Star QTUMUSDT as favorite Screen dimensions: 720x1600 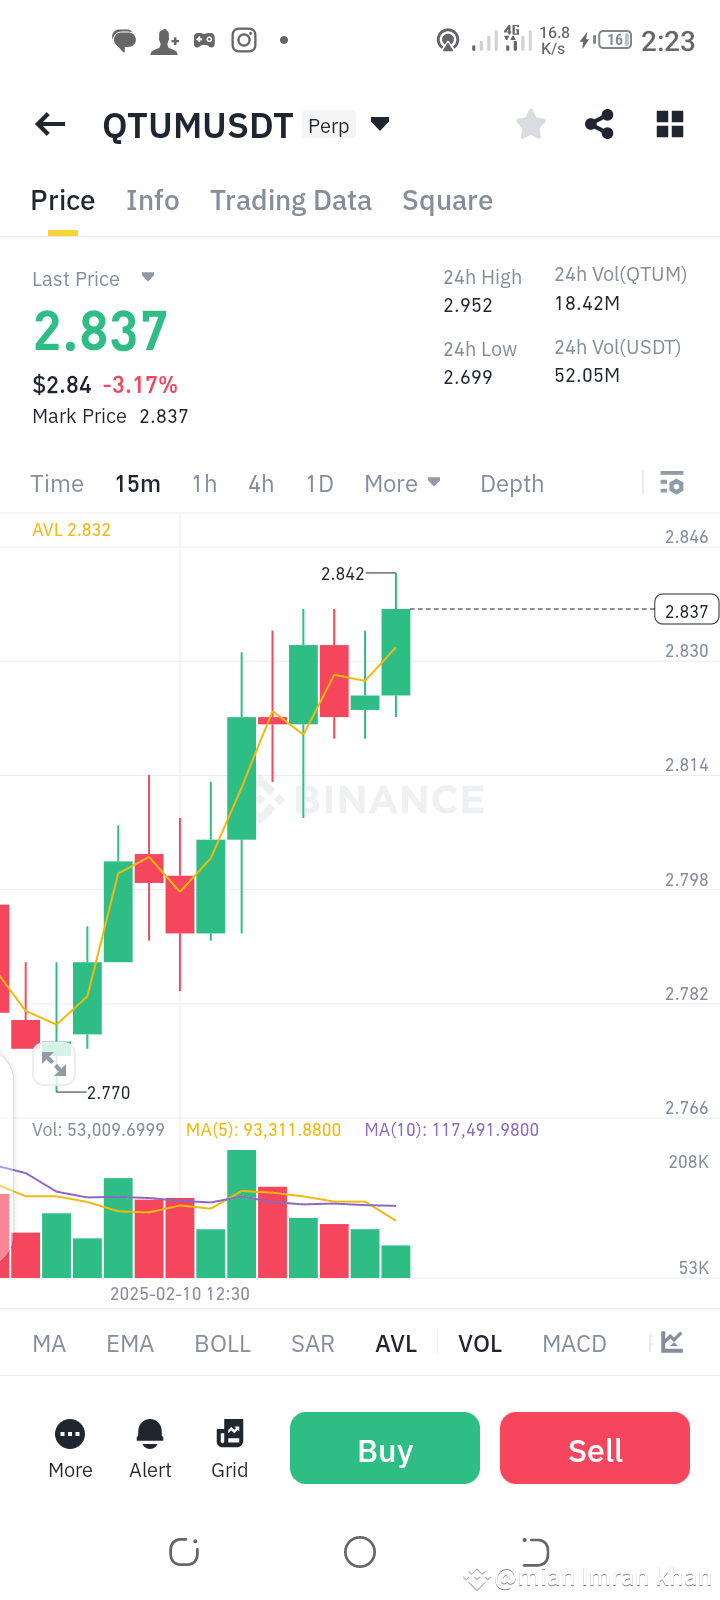coord(530,124)
